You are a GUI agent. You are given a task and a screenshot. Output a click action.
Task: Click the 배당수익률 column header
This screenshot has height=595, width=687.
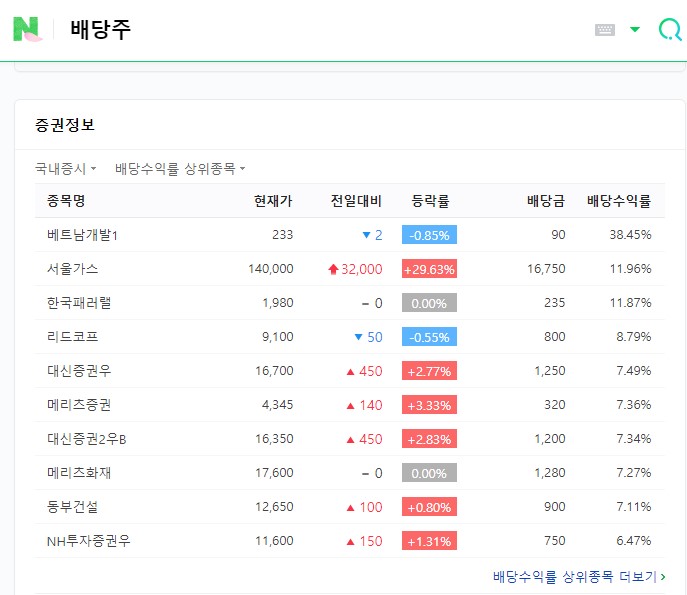pos(619,201)
